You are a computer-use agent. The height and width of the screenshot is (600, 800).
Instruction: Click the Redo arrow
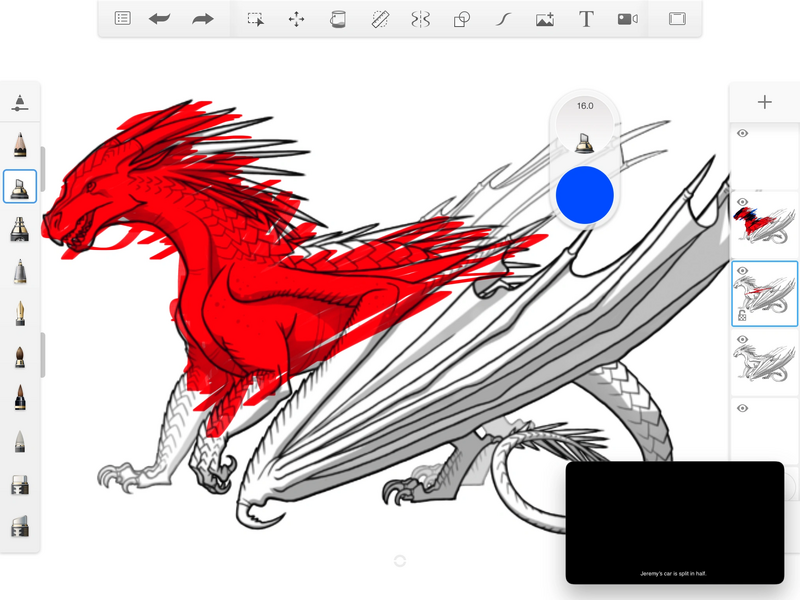pos(203,19)
